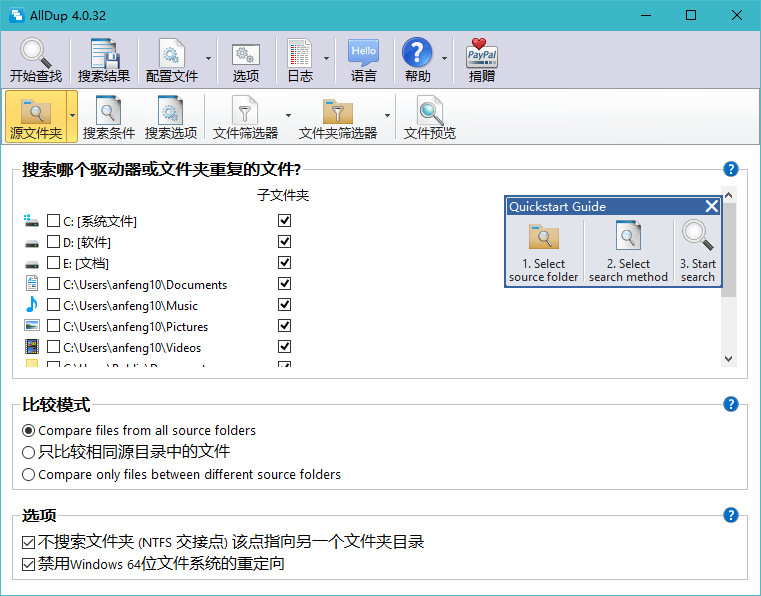Select the 源文件夹 tab
761x596 pixels.
click(35, 117)
